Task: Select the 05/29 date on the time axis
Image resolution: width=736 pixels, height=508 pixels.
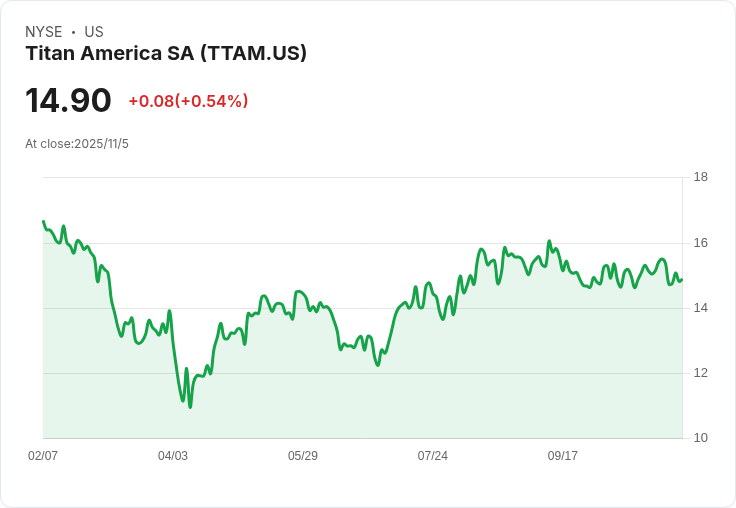Action: click(303, 456)
